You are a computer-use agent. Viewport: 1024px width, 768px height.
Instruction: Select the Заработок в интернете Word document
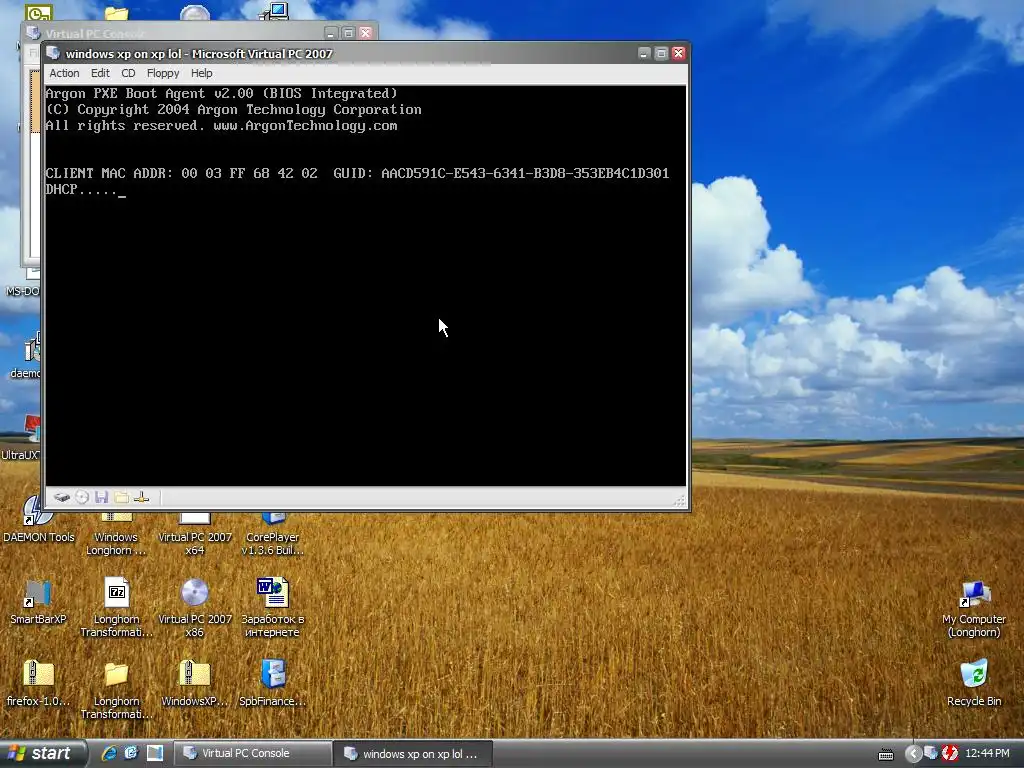tap(272, 607)
